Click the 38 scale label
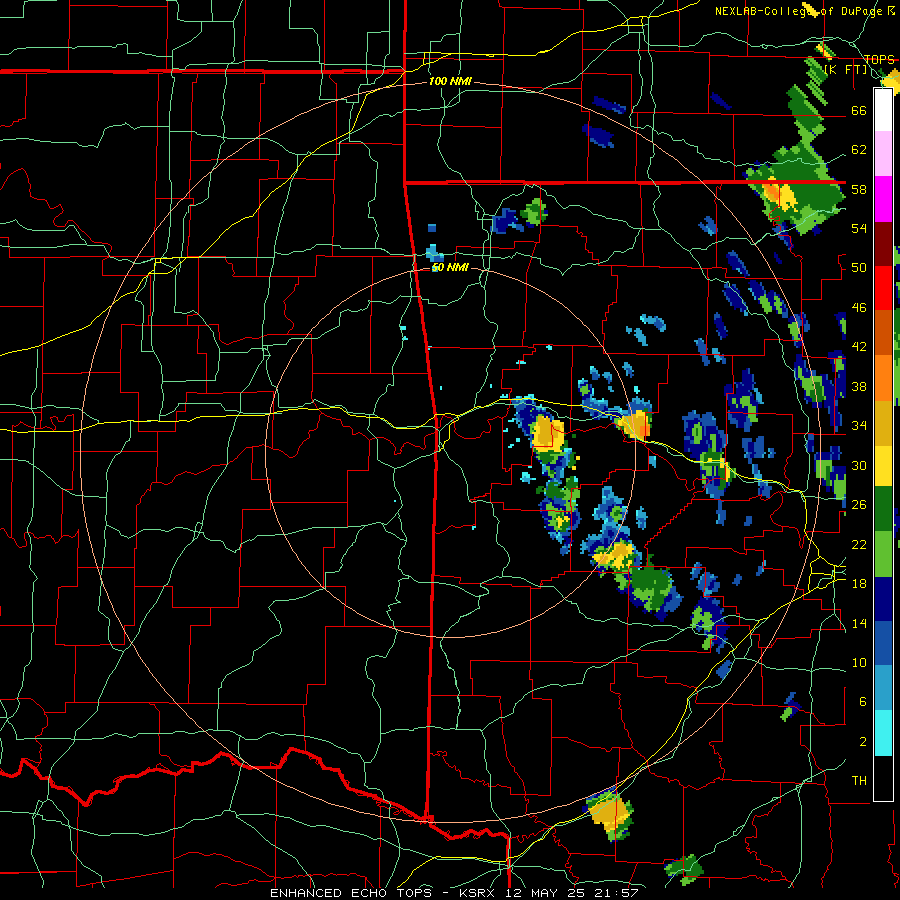This screenshot has height=900, width=900. point(859,386)
